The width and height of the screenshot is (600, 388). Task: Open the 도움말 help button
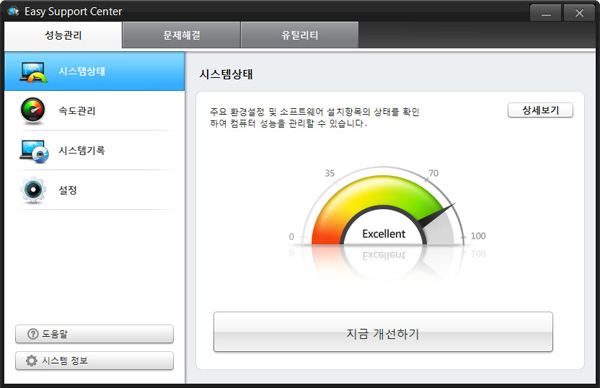coord(95,334)
